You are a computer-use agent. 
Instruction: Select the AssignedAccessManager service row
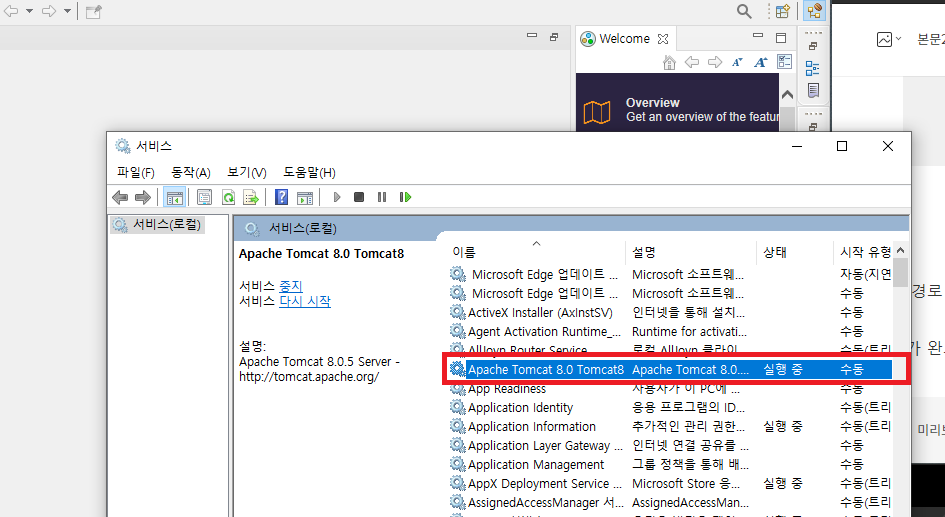coord(670,503)
